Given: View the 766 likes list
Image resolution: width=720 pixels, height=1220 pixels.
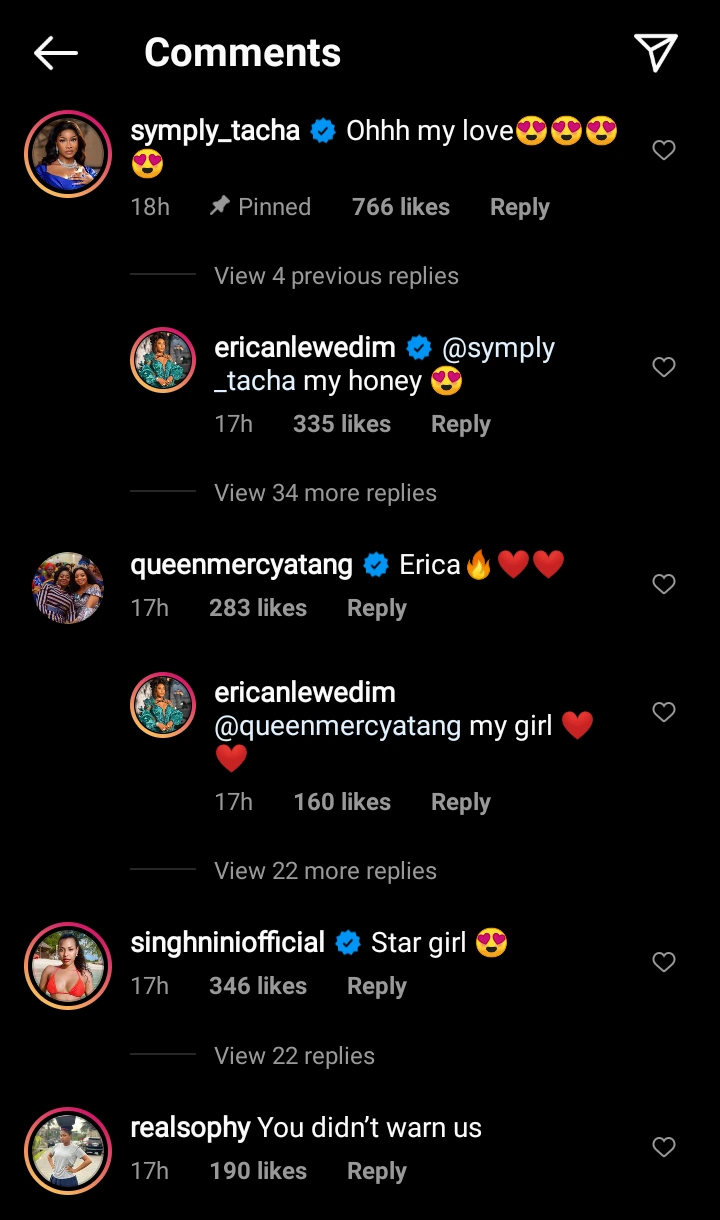Looking at the screenshot, I should (x=400, y=207).
